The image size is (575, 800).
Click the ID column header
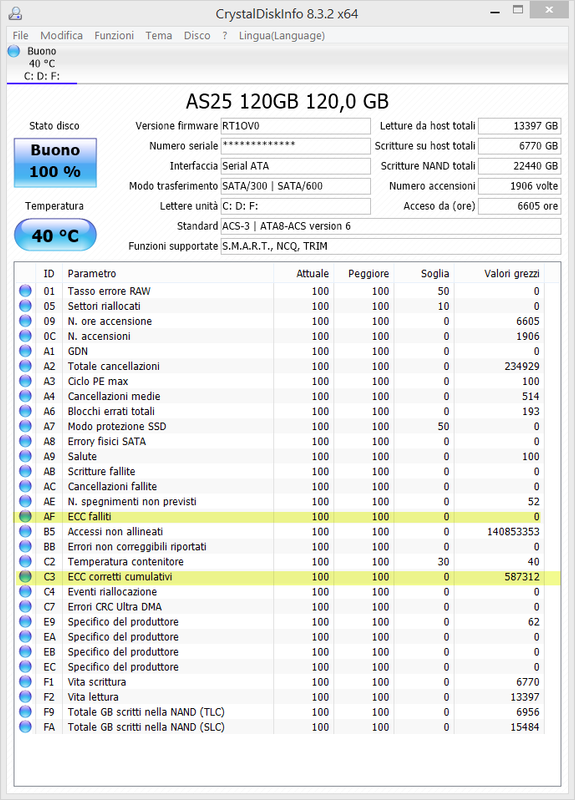pyautogui.click(x=49, y=273)
